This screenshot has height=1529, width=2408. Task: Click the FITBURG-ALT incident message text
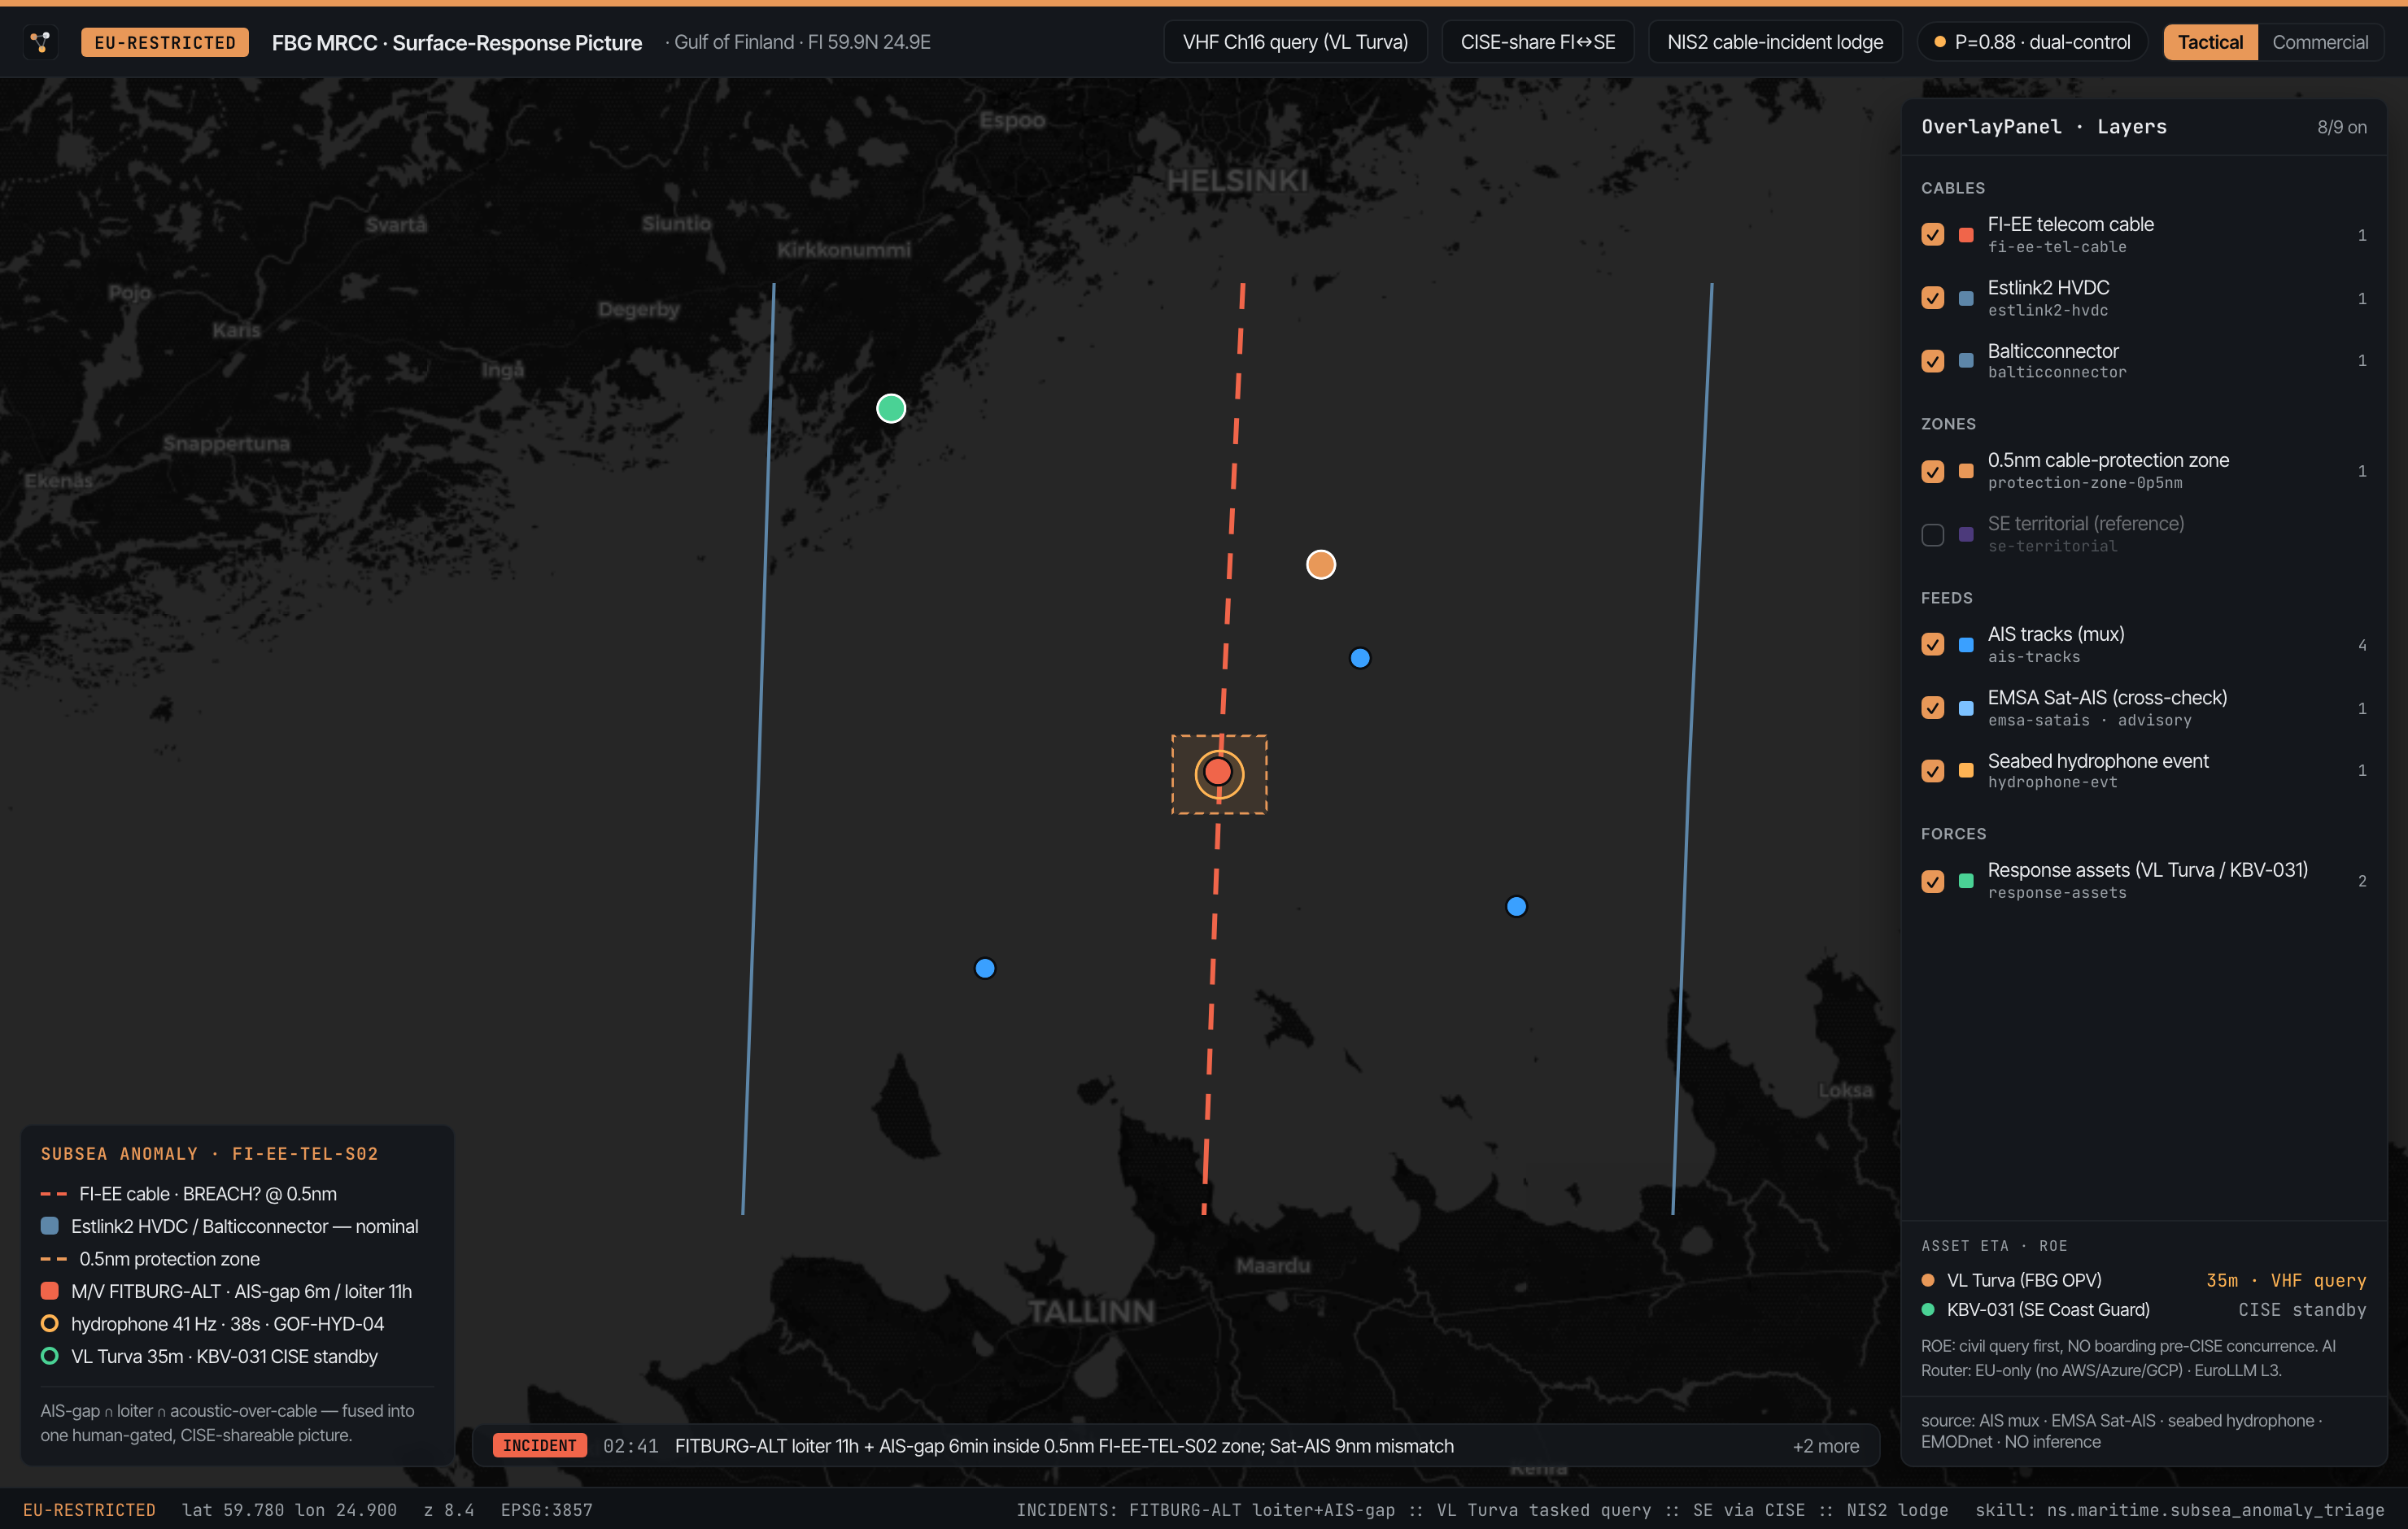(1064, 1446)
